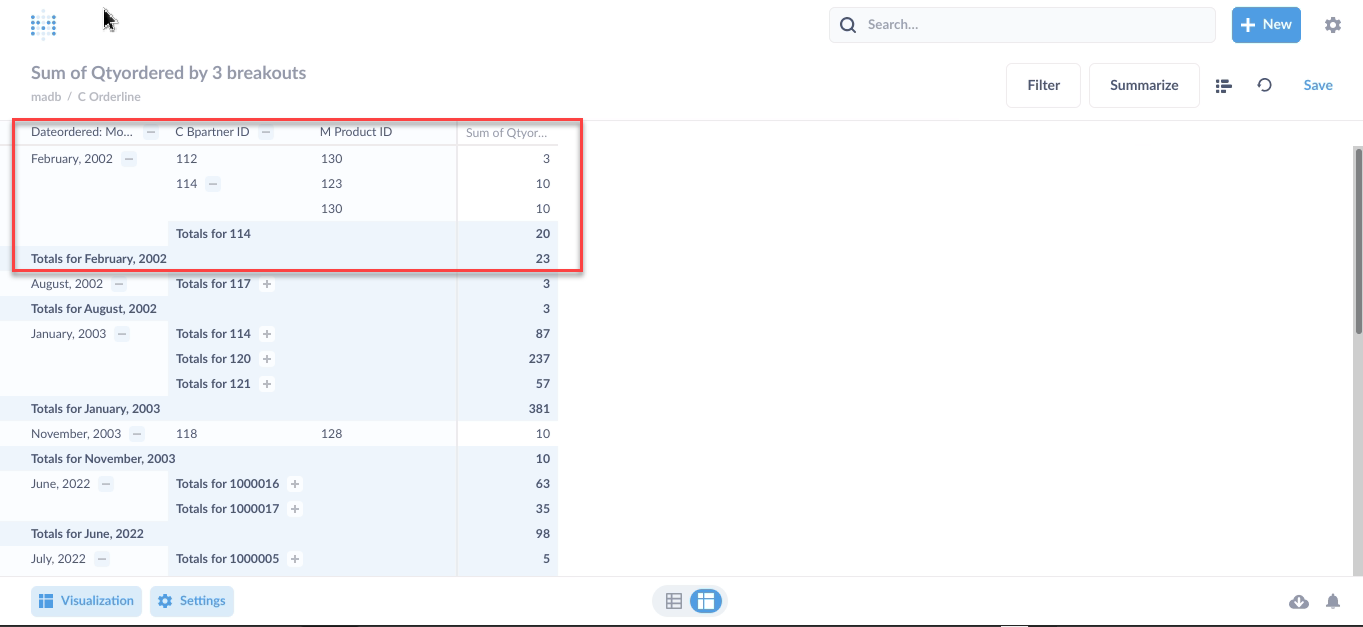Open the Settings panel at bottom
Image resolution: width=1363 pixels, height=627 pixels.
click(x=192, y=601)
